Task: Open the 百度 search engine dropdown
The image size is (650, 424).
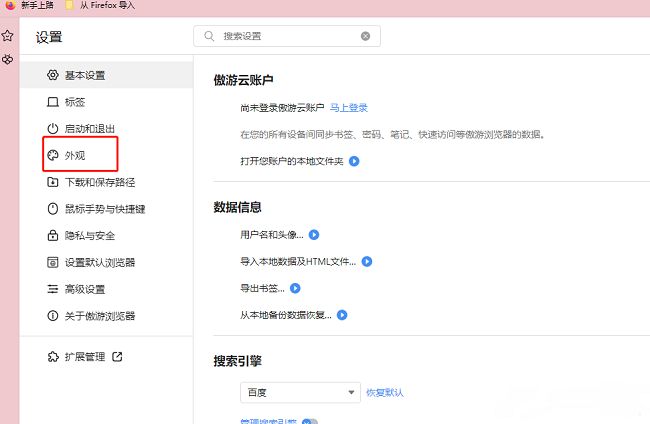Action: tap(300, 392)
